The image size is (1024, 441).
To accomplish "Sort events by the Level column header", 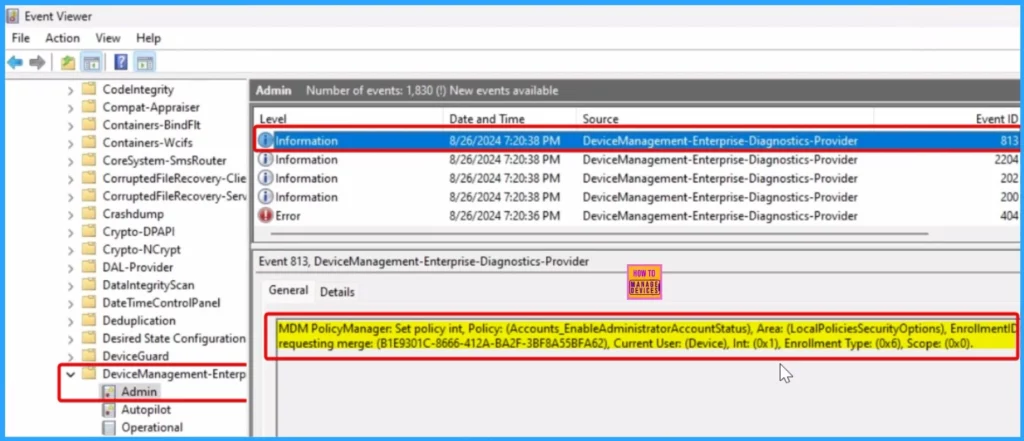I will coord(348,119).
